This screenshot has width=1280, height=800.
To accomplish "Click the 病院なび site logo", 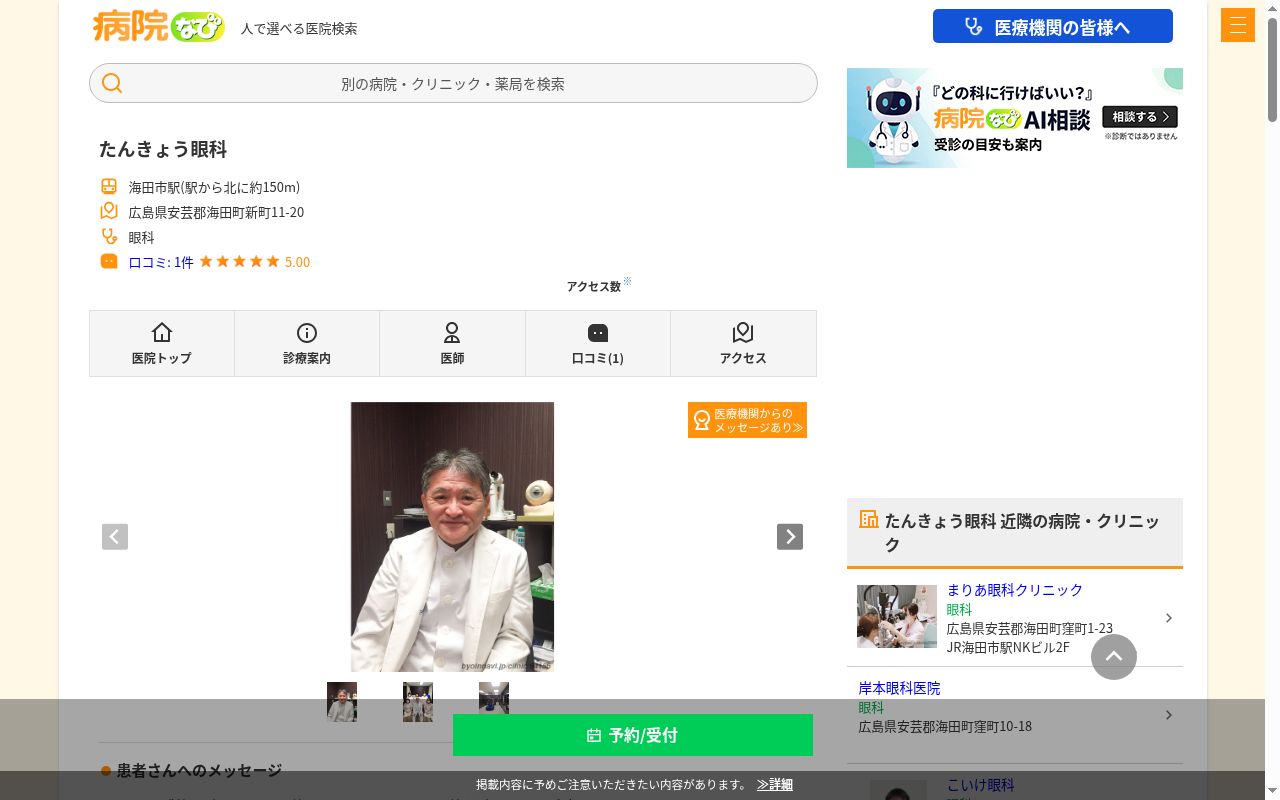I will (159, 26).
